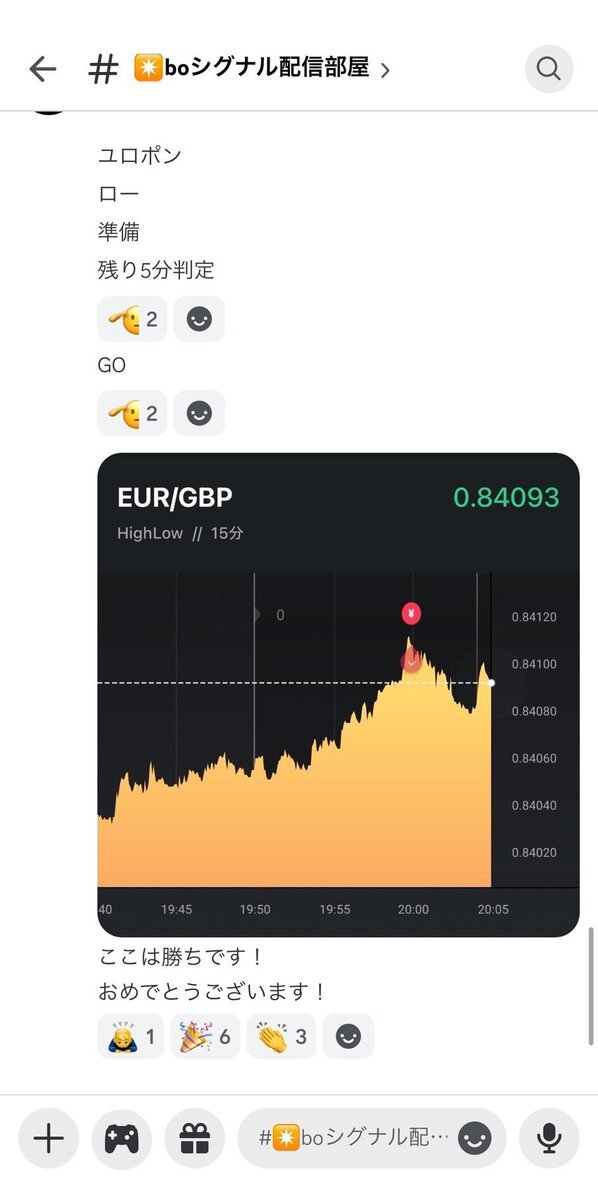Toggle bowing person reaction with count 1
The image size is (598, 1200).
click(x=131, y=1036)
